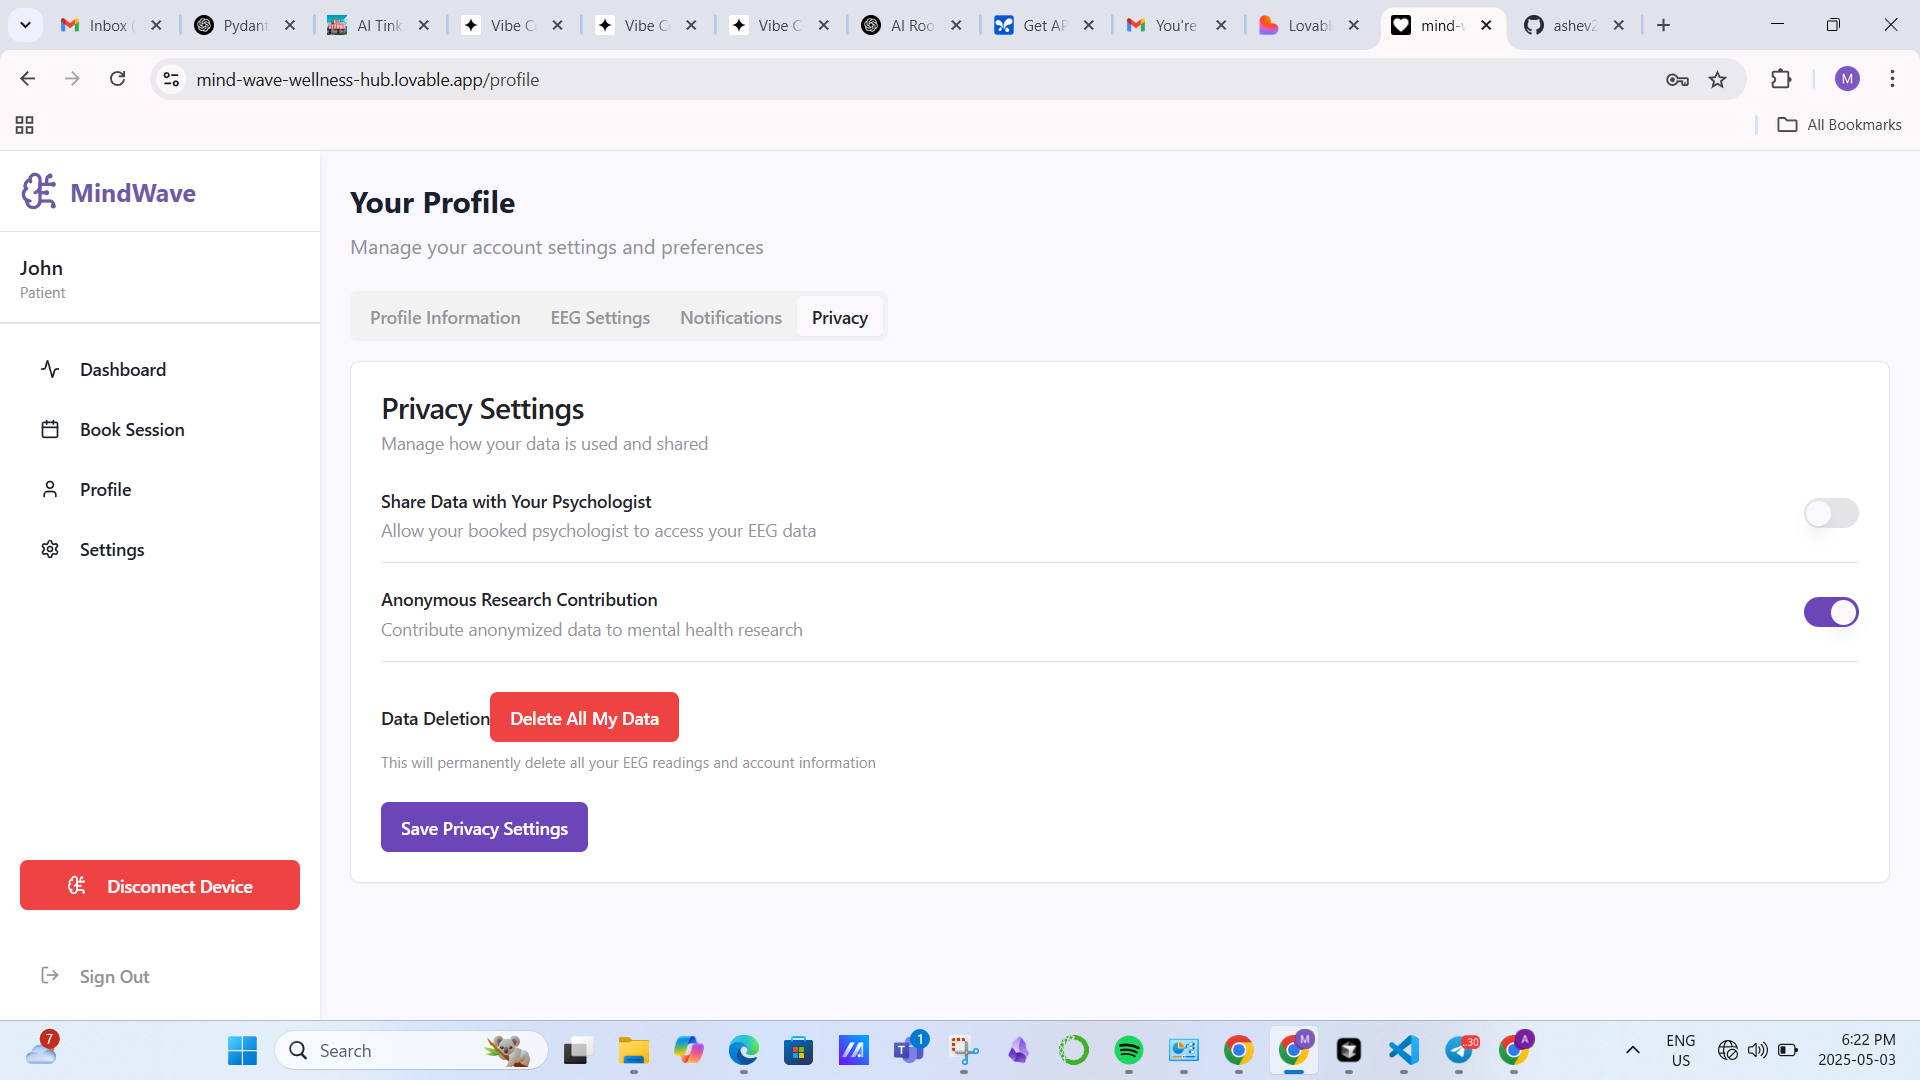Open the Settings gear in sidebar
This screenshot has height=1080, width=1920.
pyautogui.click(x=50, y=550)
